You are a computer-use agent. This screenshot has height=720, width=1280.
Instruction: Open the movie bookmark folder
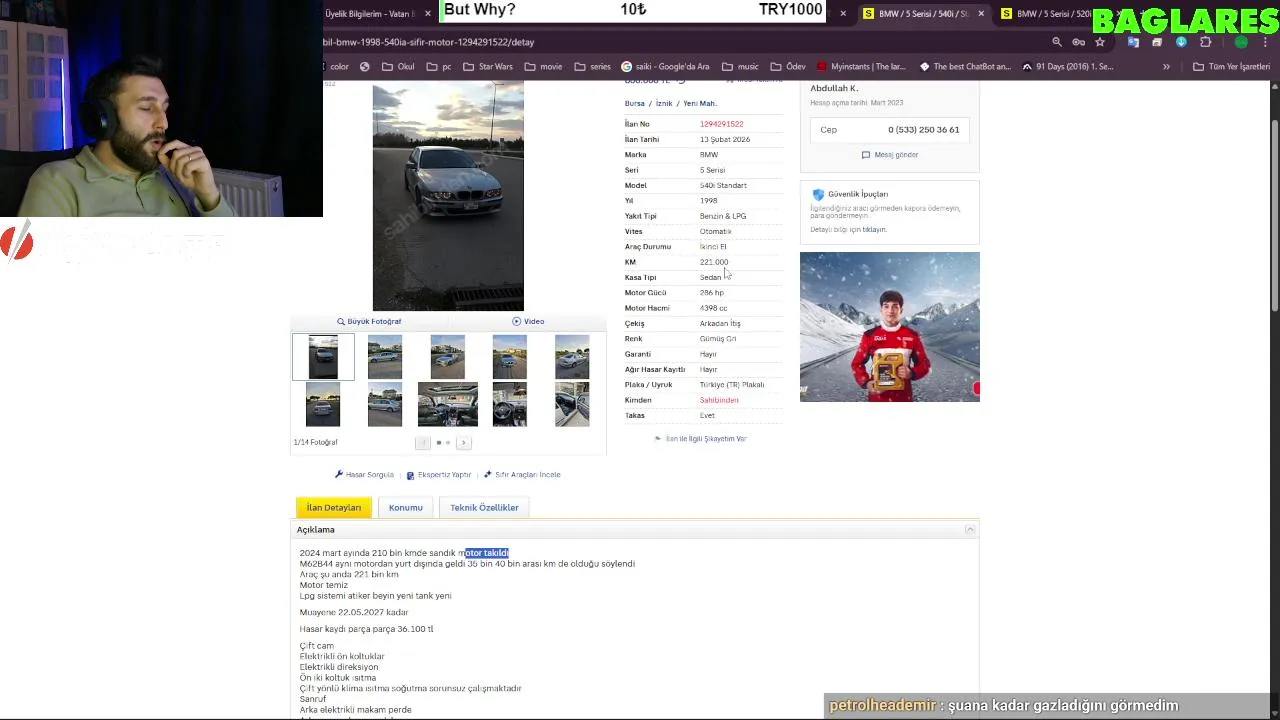point(543,67)
